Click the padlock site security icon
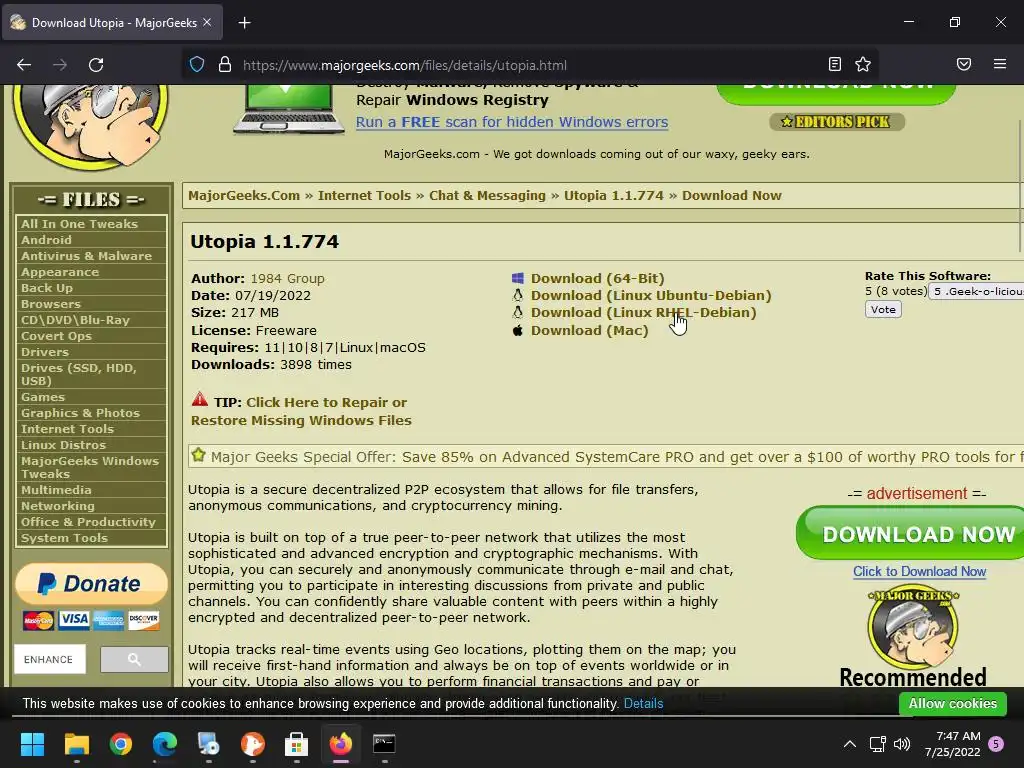Screen dimensions: 1024x768 pyautogui.click(x=225, y=65)
